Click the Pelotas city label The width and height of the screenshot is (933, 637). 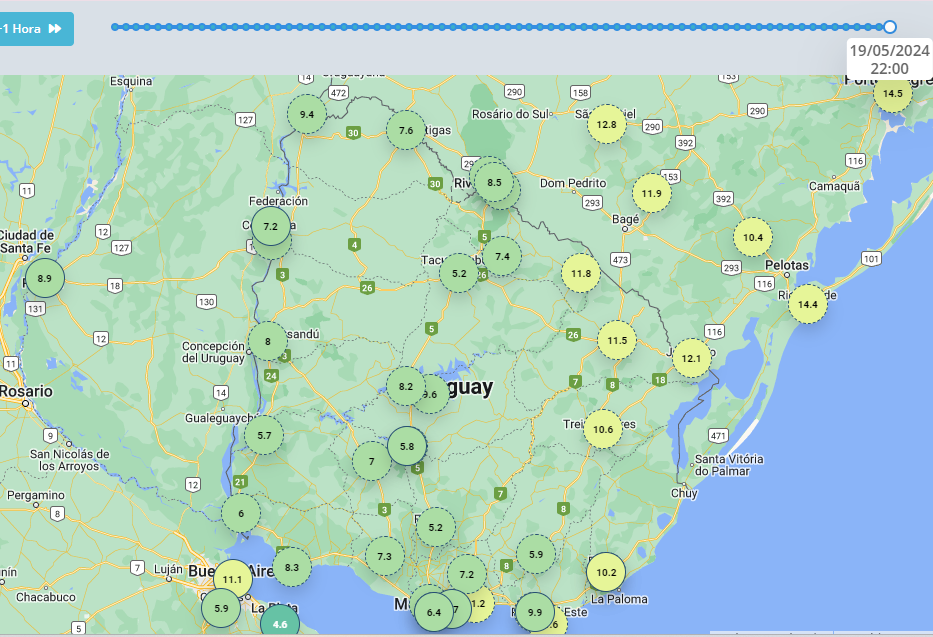click(x=787, y=265)
